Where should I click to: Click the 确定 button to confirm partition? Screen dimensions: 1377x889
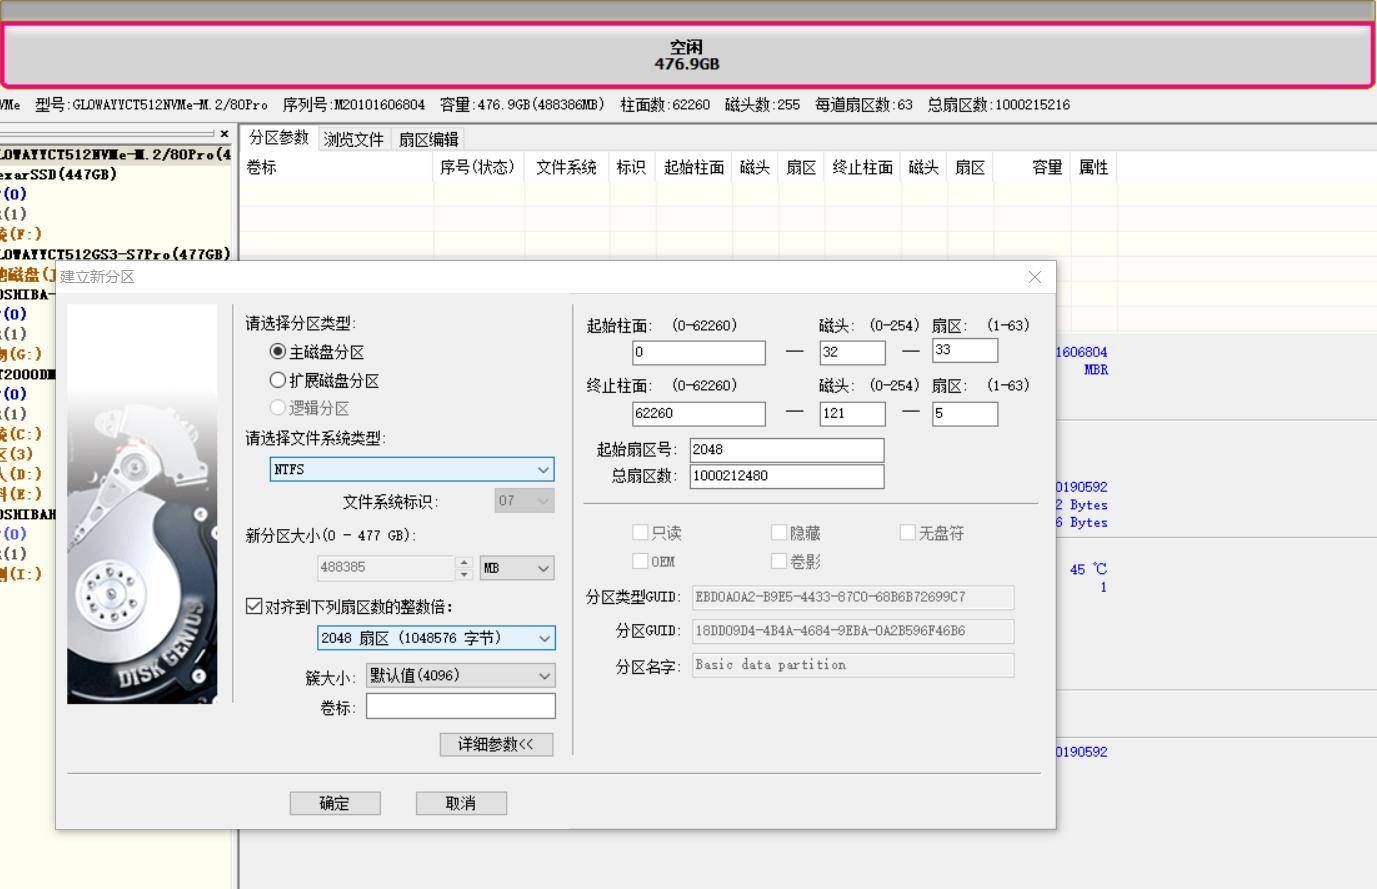tap(334, 802)
